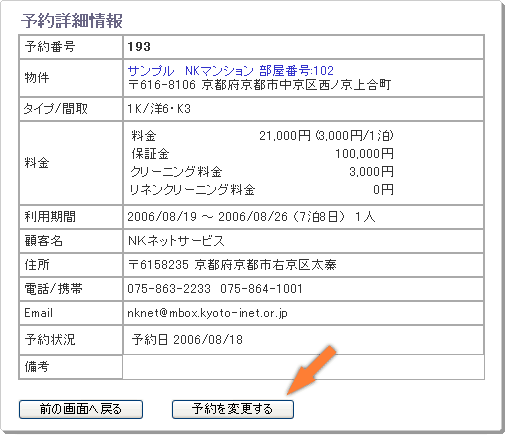Select the 電話/携帯 row label
The height and width of the screenshot is (435, 505).
[x=53, y=289]
